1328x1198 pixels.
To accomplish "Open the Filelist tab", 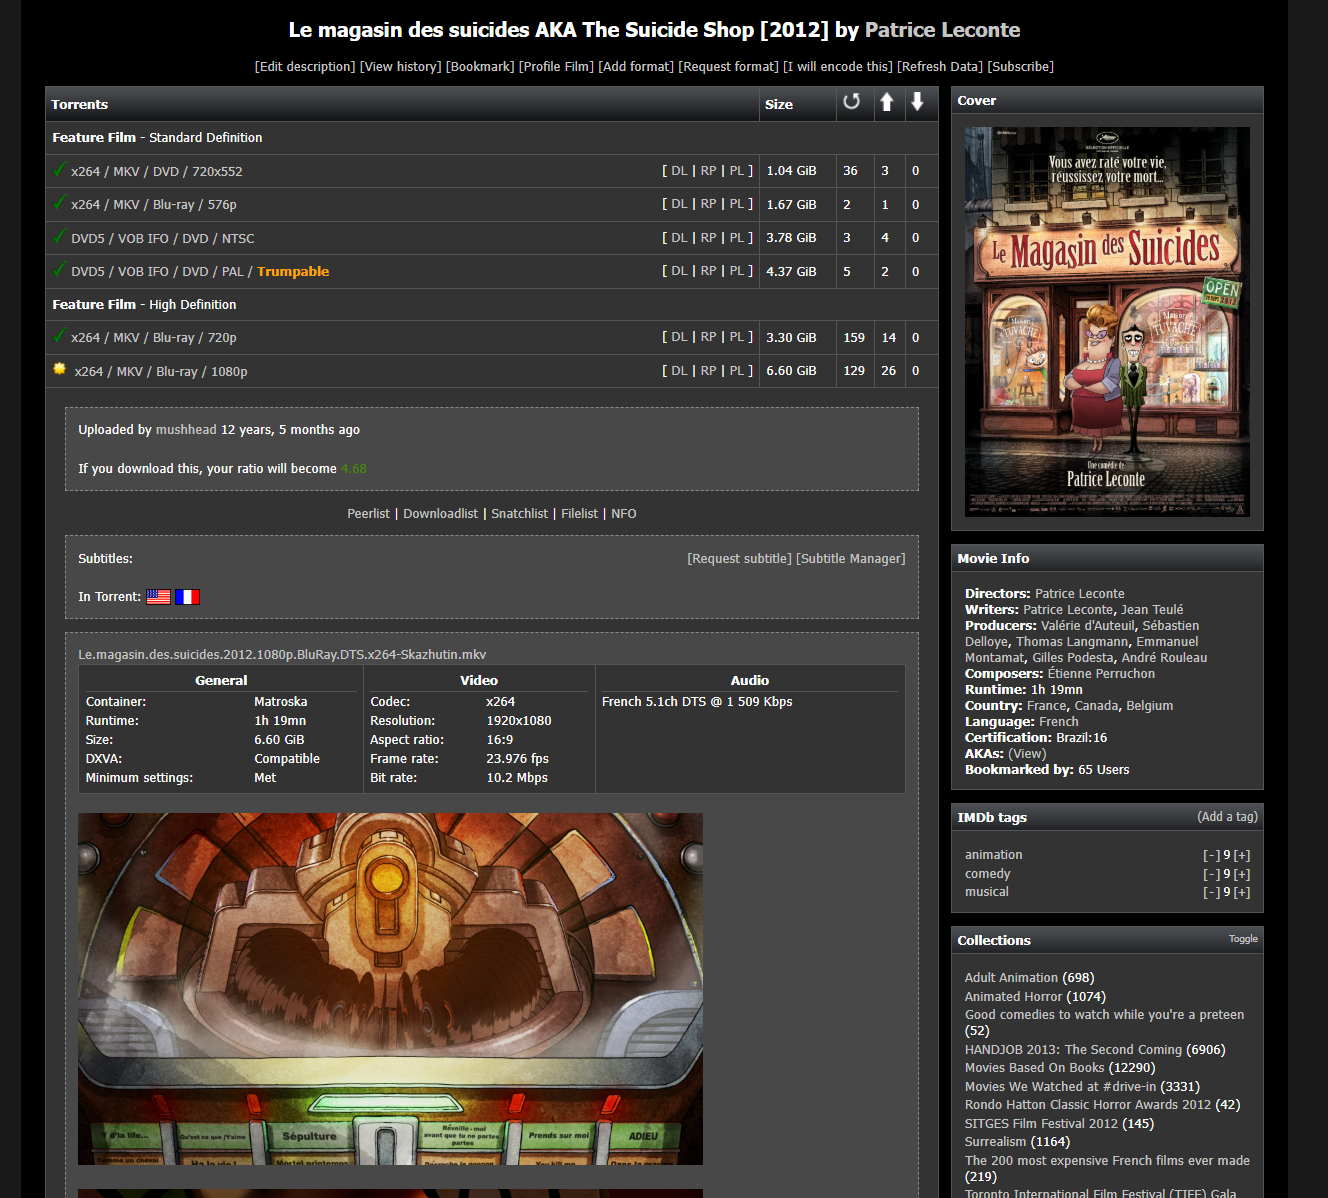I will pos(579,514).
